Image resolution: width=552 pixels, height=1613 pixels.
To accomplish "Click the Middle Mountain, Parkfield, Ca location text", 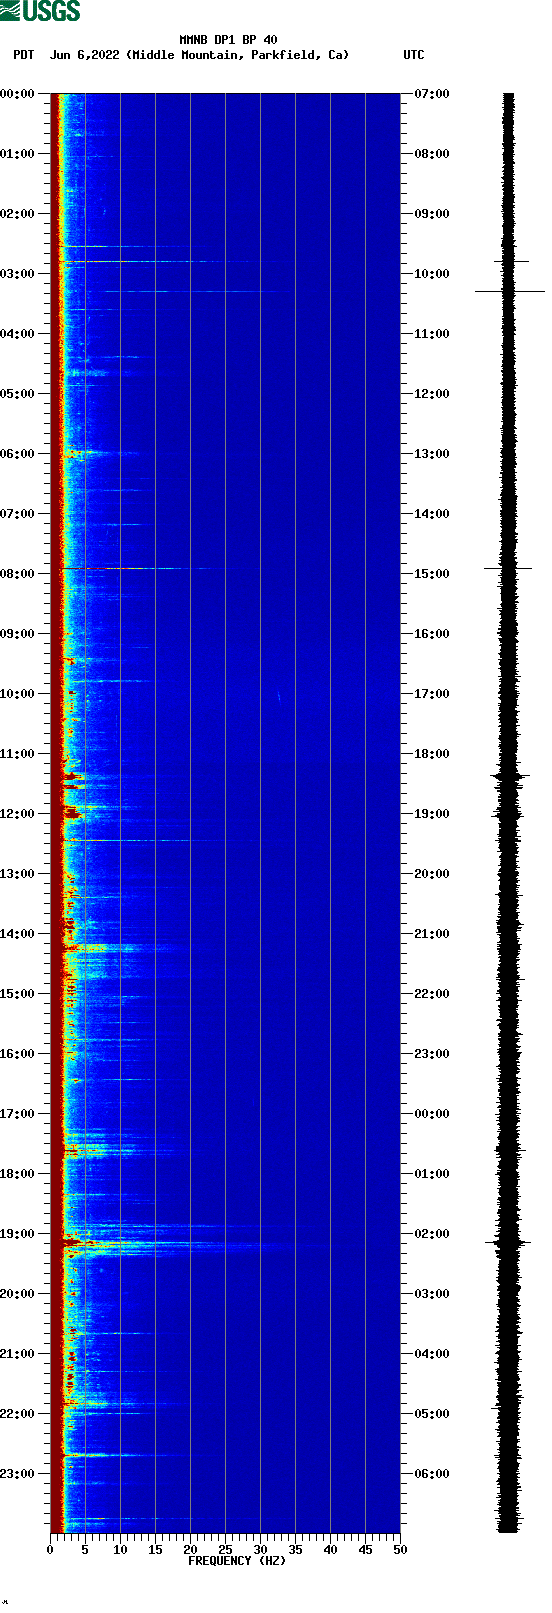I will pos(238,55).
